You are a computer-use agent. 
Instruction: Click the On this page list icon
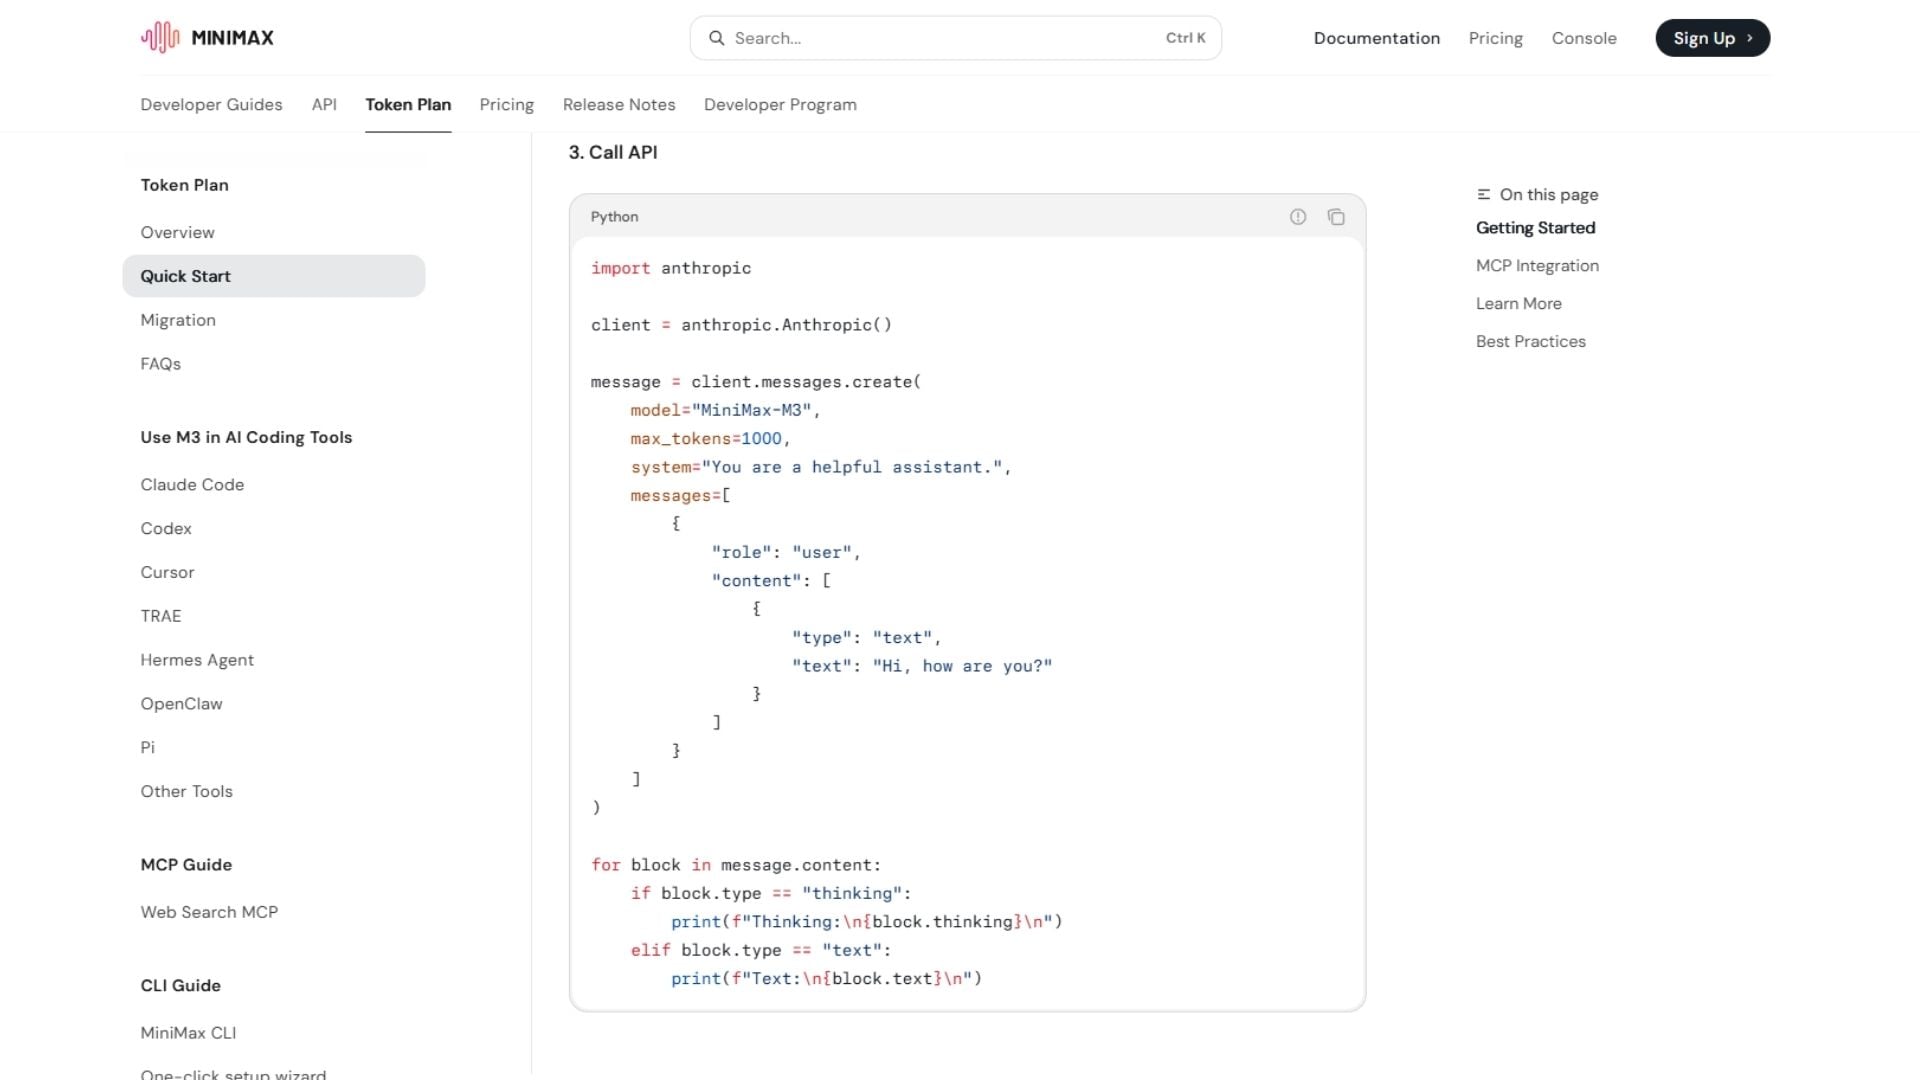click(1484, 194)
